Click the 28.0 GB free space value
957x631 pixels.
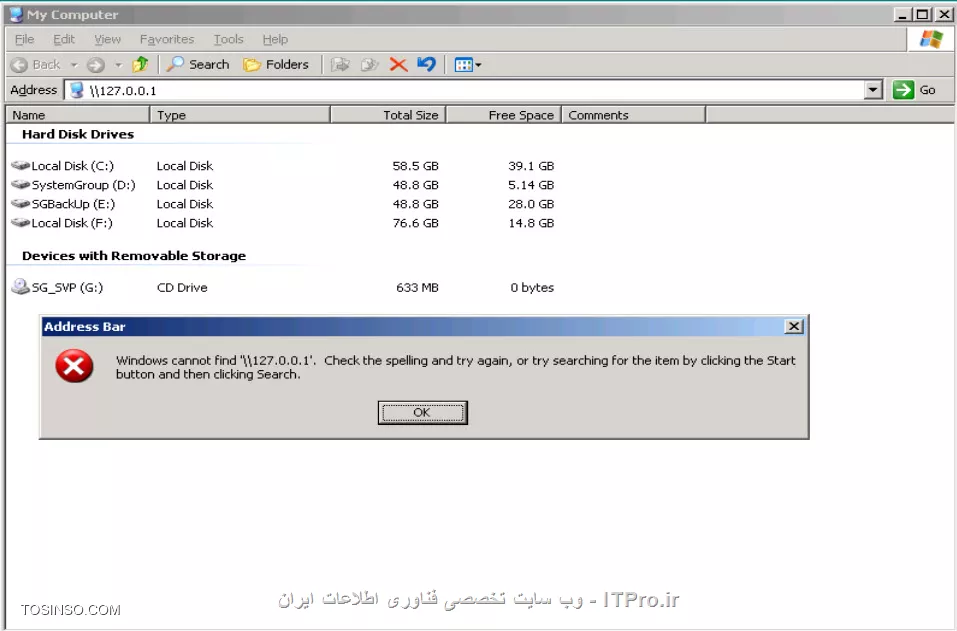tap(531, 204)
